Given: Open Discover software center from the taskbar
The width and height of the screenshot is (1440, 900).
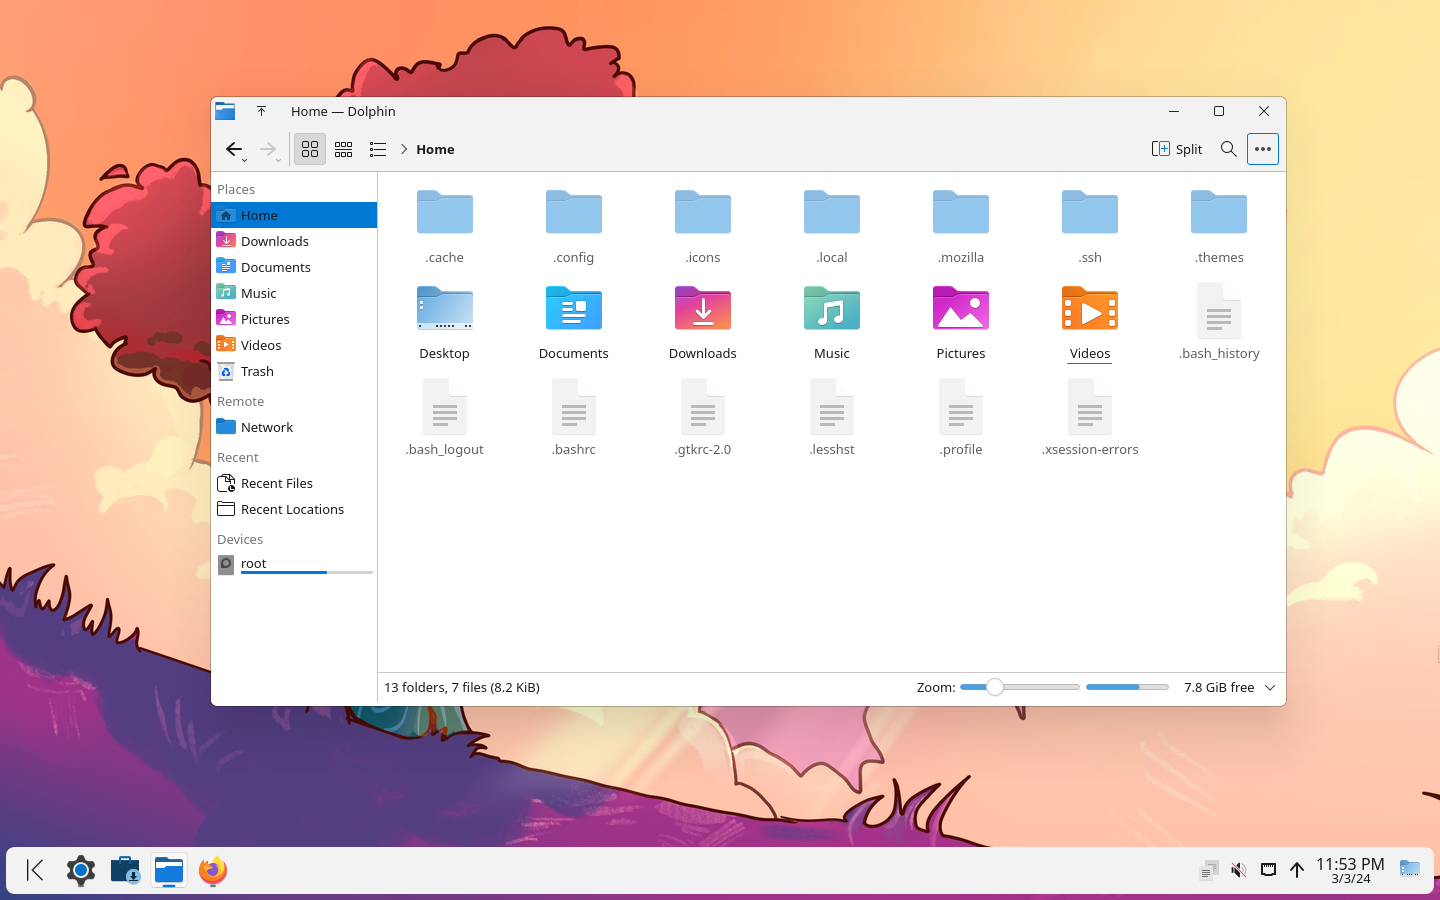Looking at the screenshot, I should [125, 870].
